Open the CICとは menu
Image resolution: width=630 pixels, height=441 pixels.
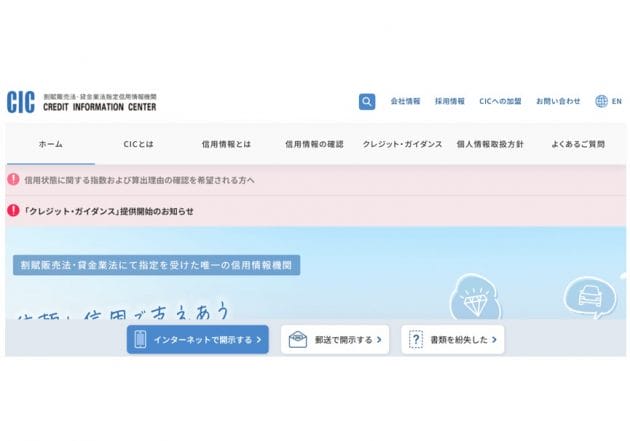pyautogui.click(x=138, y=144)
